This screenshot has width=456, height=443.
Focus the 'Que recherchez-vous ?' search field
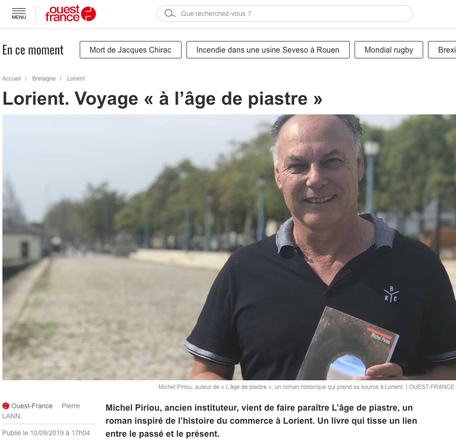coord(284,13)
